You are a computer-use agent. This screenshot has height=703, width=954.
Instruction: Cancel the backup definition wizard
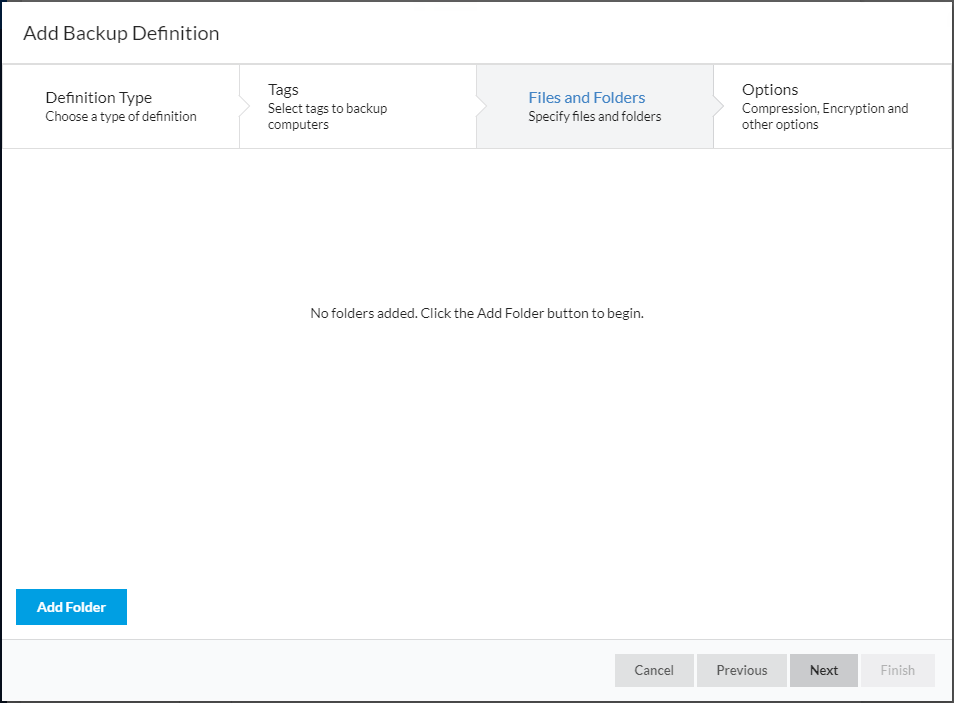pyautogui.click(x=654, y=670)
